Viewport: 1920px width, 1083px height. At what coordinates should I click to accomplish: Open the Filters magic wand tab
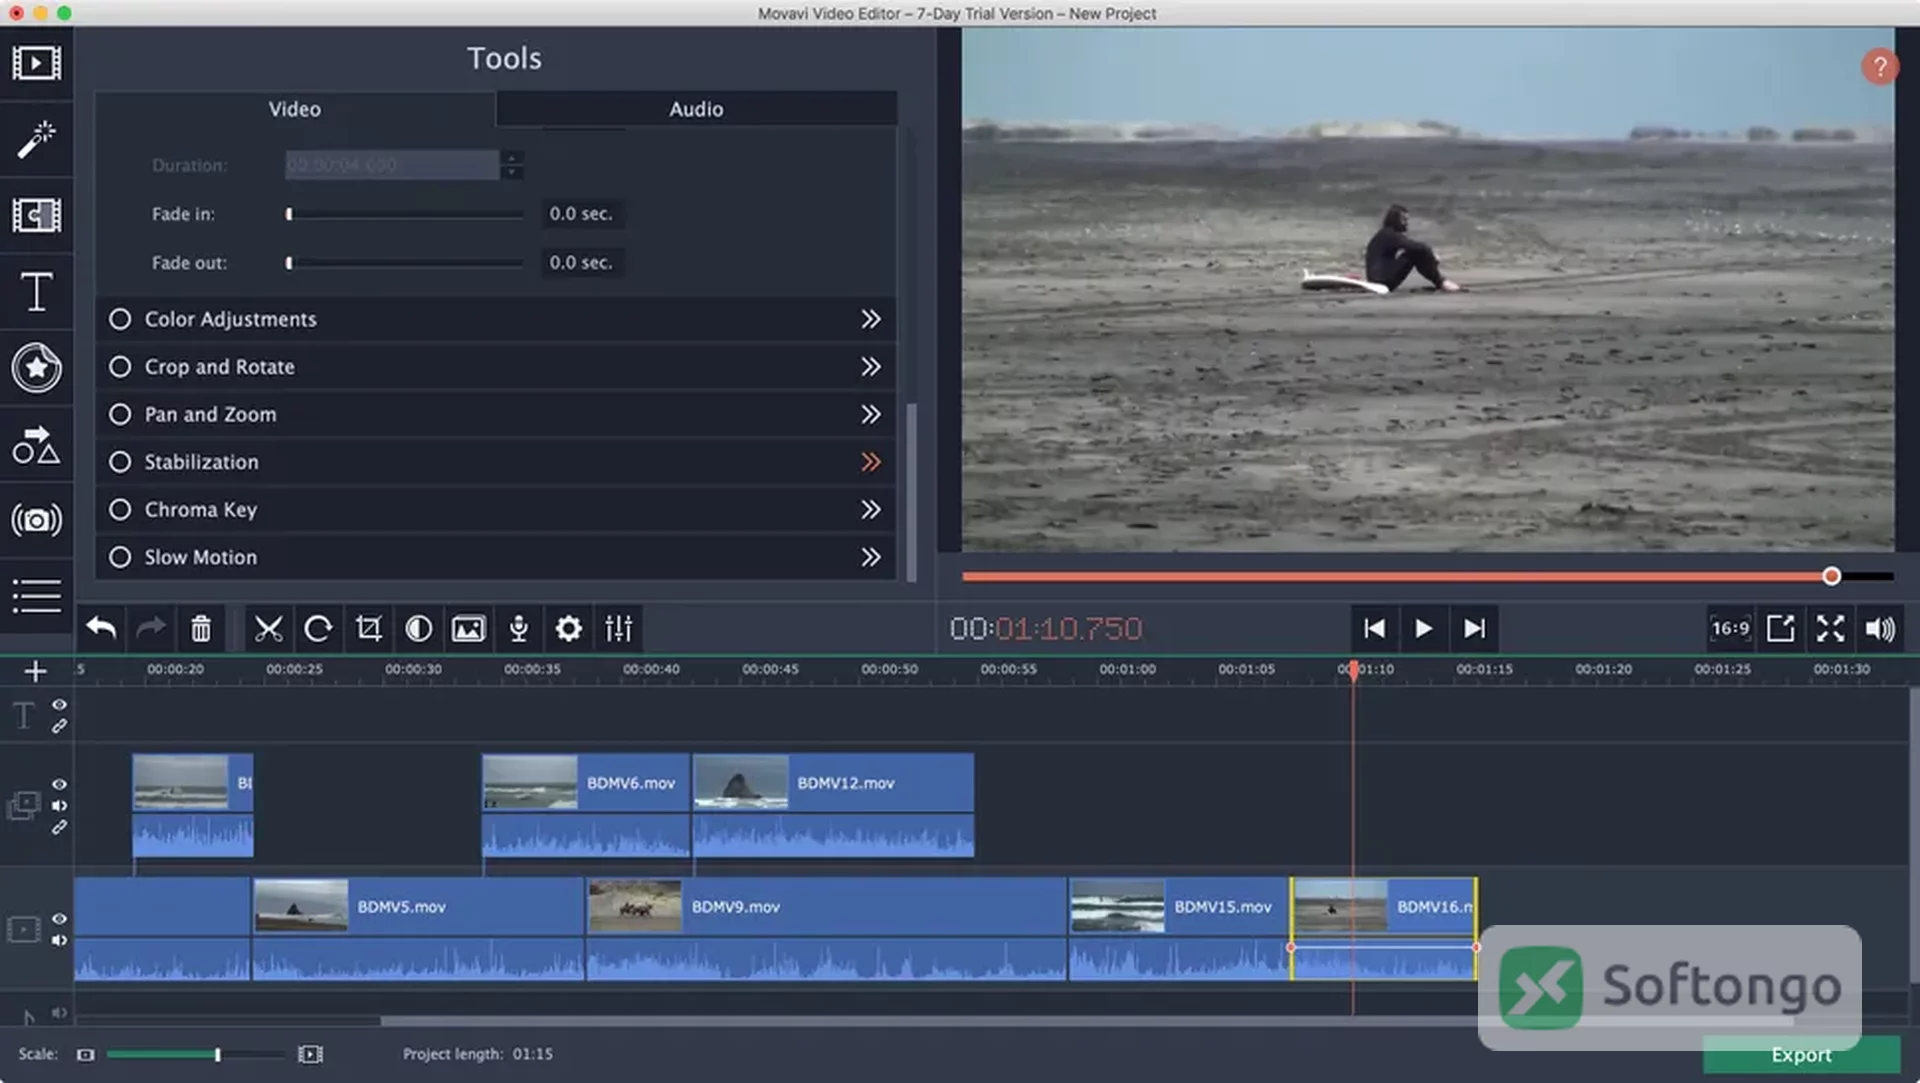pyautogui.click(x=36, y=140)
